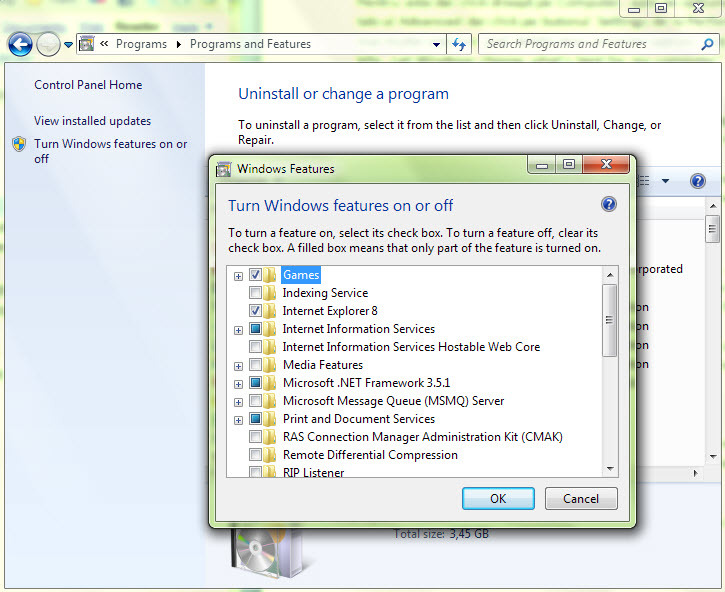The width and height of the screenshot is (725, 592).
Task: Enable the Media Features checkbox
Action: 255,364
